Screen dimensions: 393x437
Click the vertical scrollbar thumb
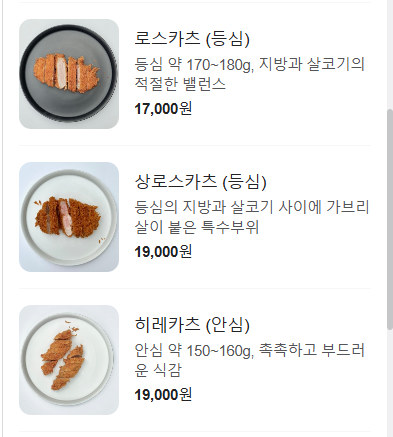[x=390, y=219]
